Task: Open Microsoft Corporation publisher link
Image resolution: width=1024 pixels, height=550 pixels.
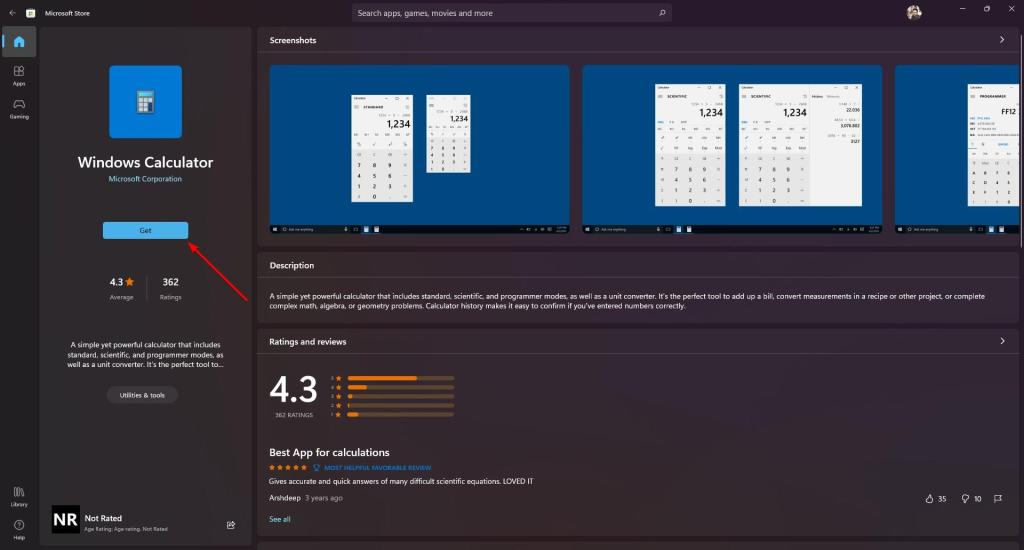Action: [145, 179]
